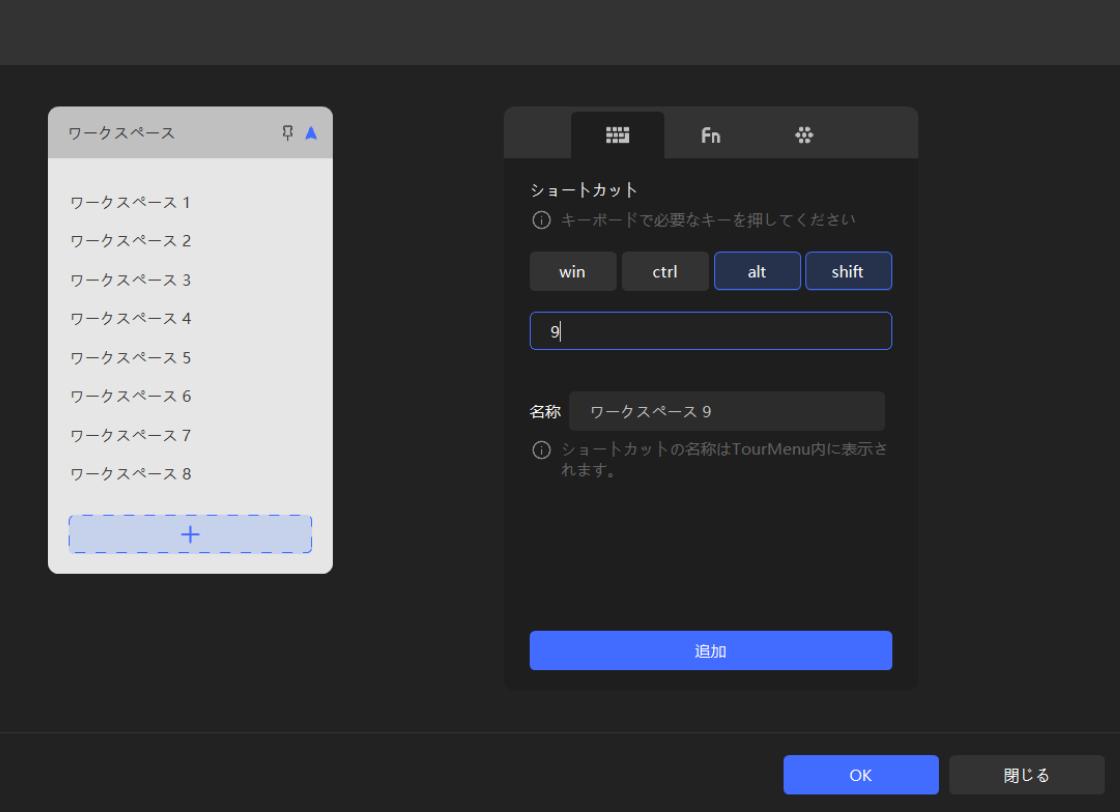This screenshot has width=1120, height=812.
Task: Select ワークスペース 1 in the list
Action: (130, 203)
